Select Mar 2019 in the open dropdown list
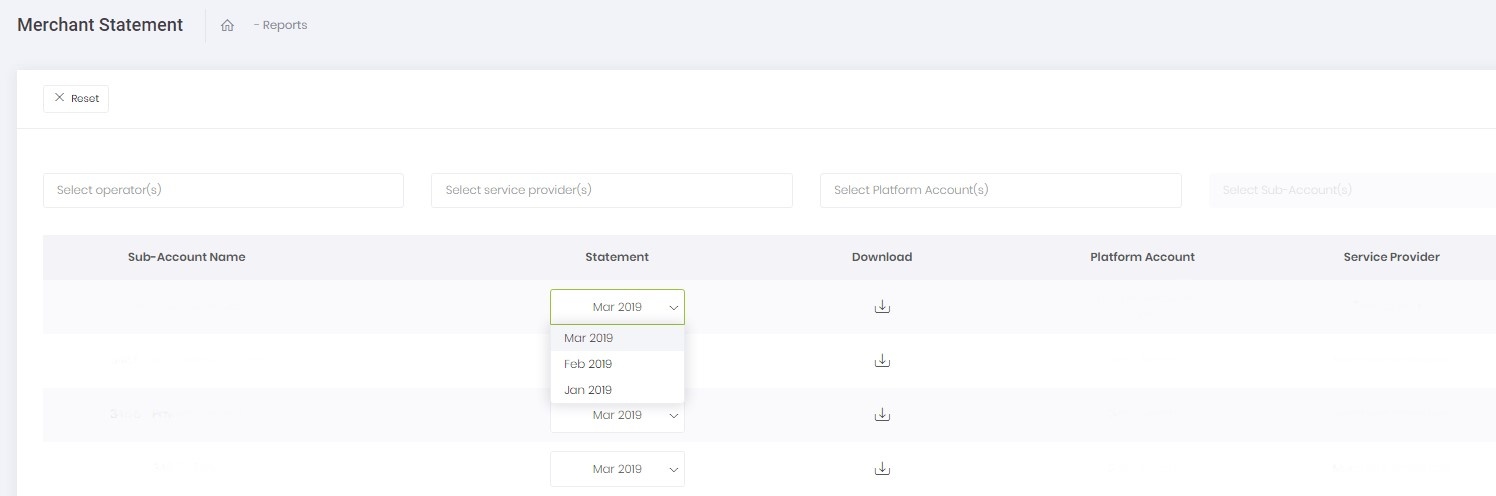 click(x=588, y=338)
